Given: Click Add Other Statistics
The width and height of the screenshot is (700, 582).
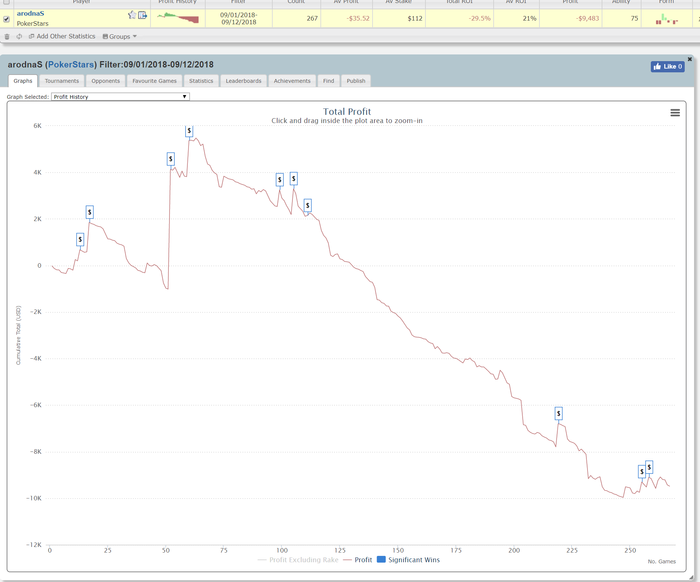Looking at the screenshot, I should pyautogui.click(x=62, y=36).
